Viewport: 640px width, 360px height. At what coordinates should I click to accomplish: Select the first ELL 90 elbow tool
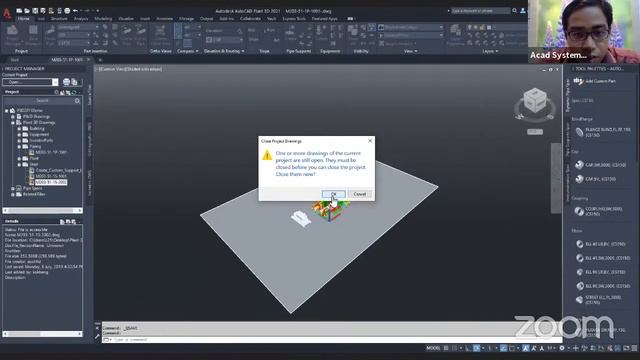[x=600, y=272]
